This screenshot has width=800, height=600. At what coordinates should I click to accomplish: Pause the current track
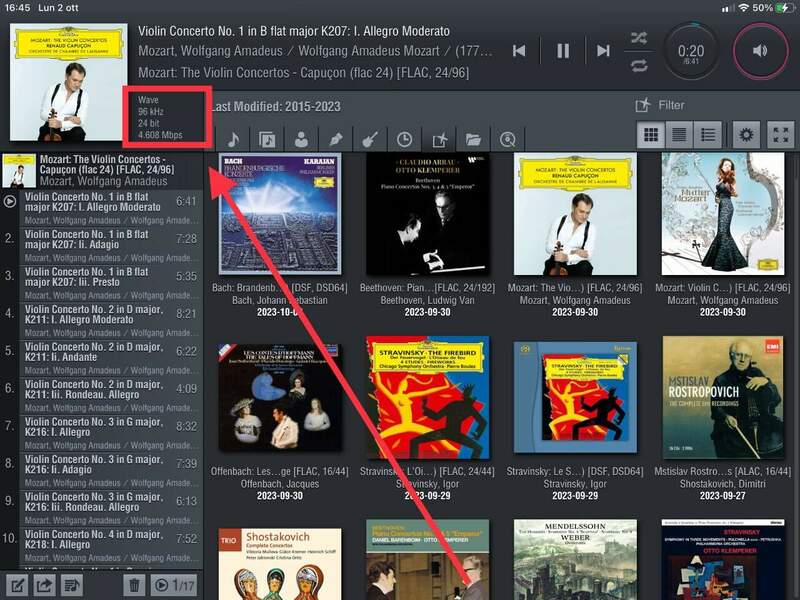(563, 50)
